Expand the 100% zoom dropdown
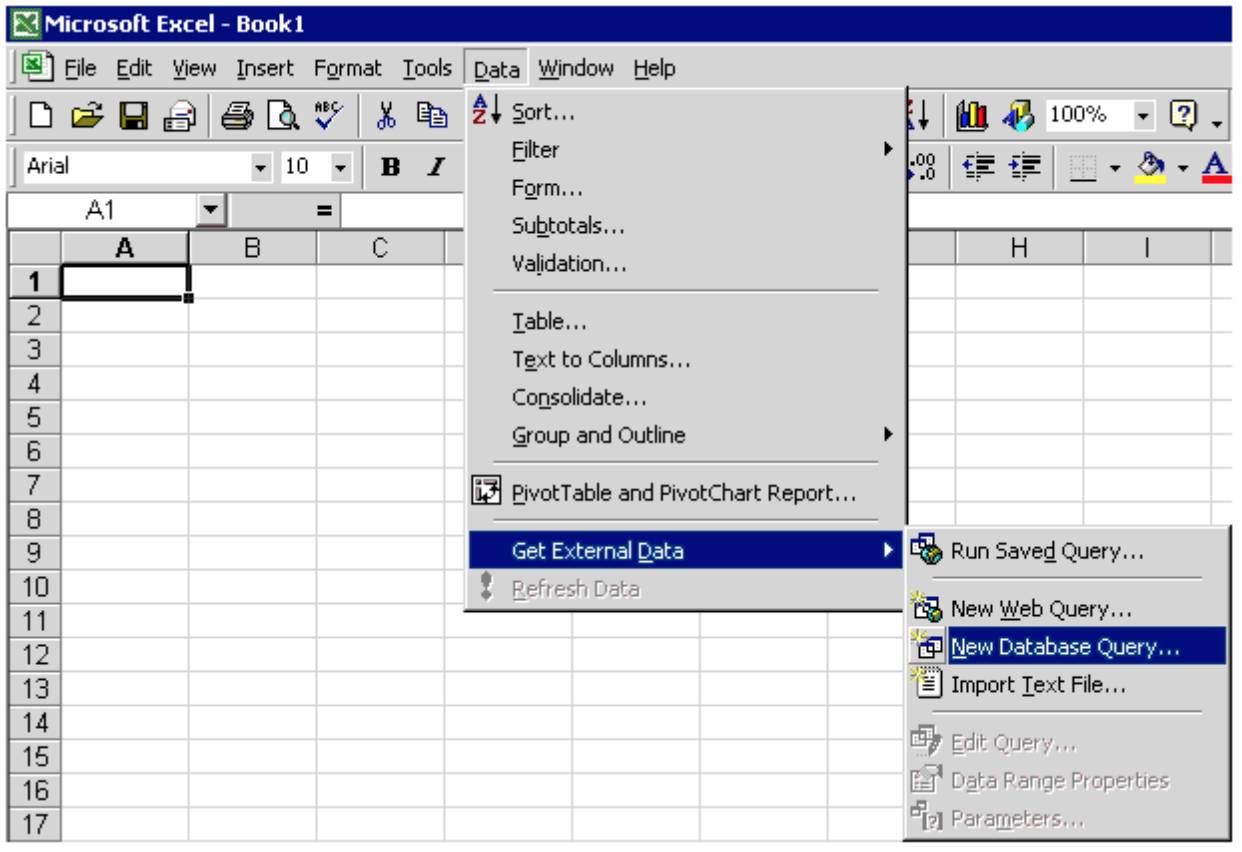The width and height of the screenshot is (1242, 852). (1143, 116)
